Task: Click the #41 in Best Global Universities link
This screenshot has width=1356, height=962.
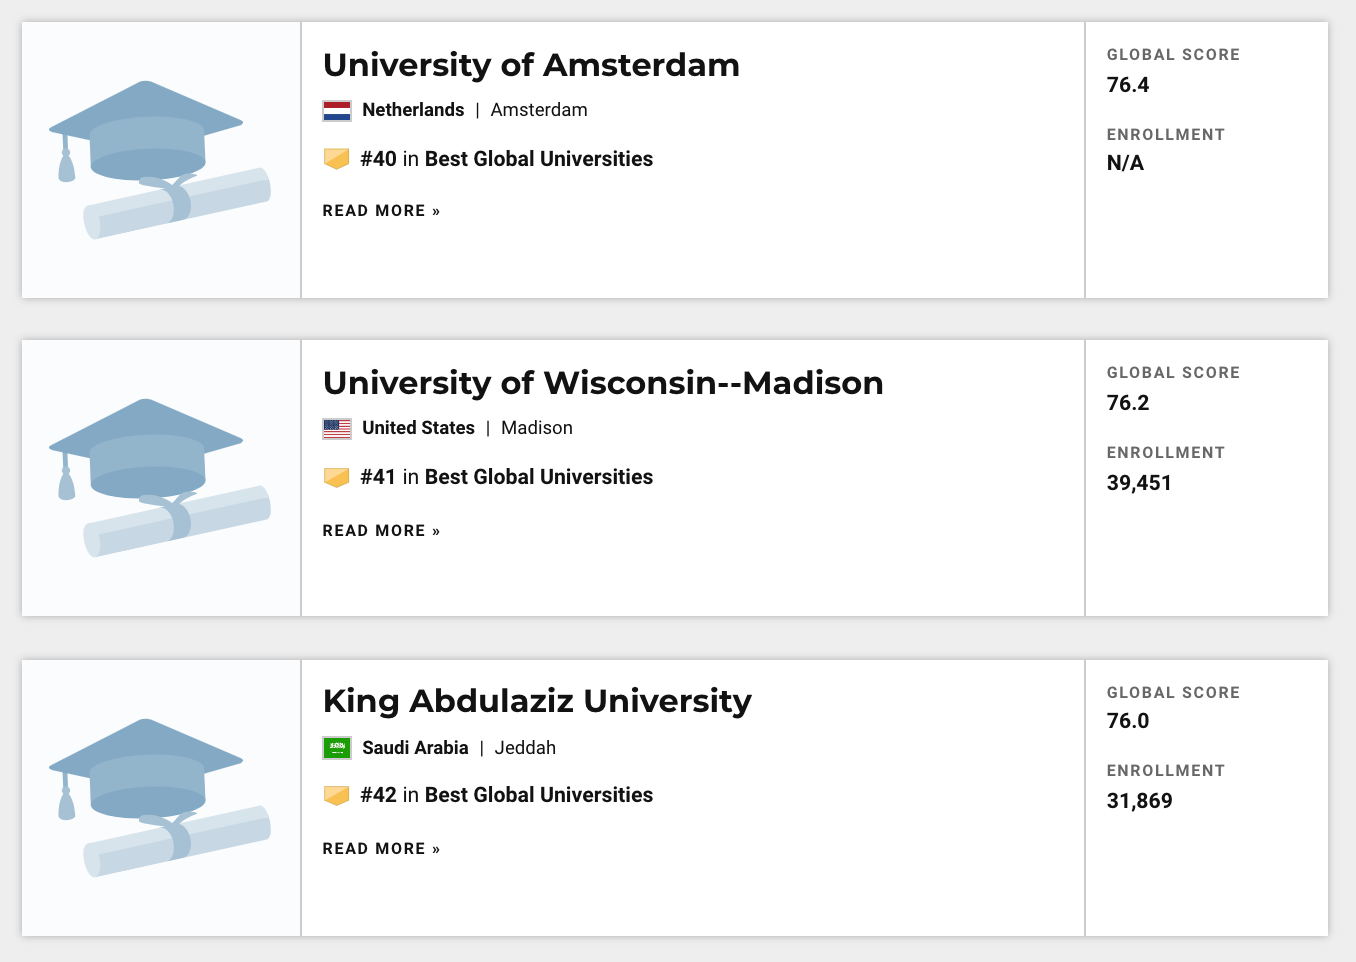Action: click(x=506, y=477)
